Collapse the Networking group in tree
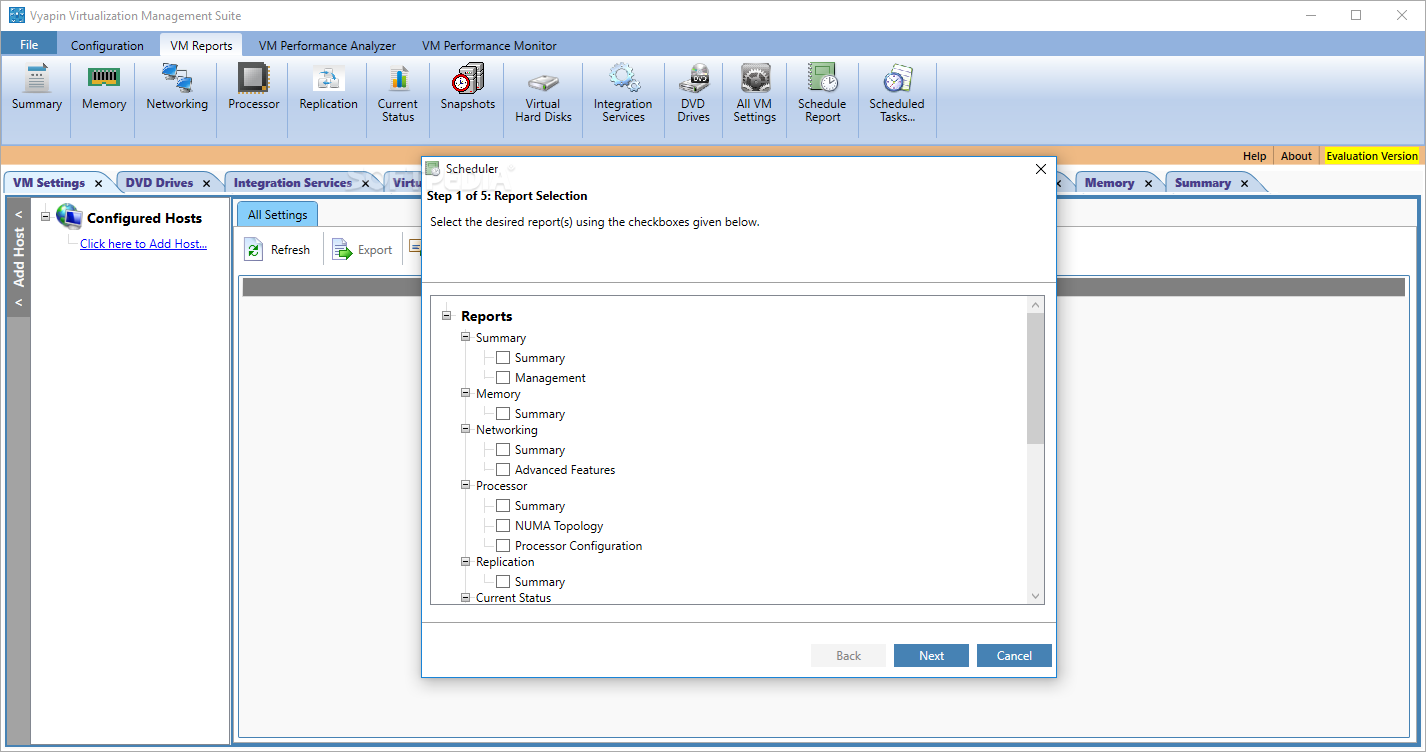Viewport: 1426px width, 752px height. [465, 429]
